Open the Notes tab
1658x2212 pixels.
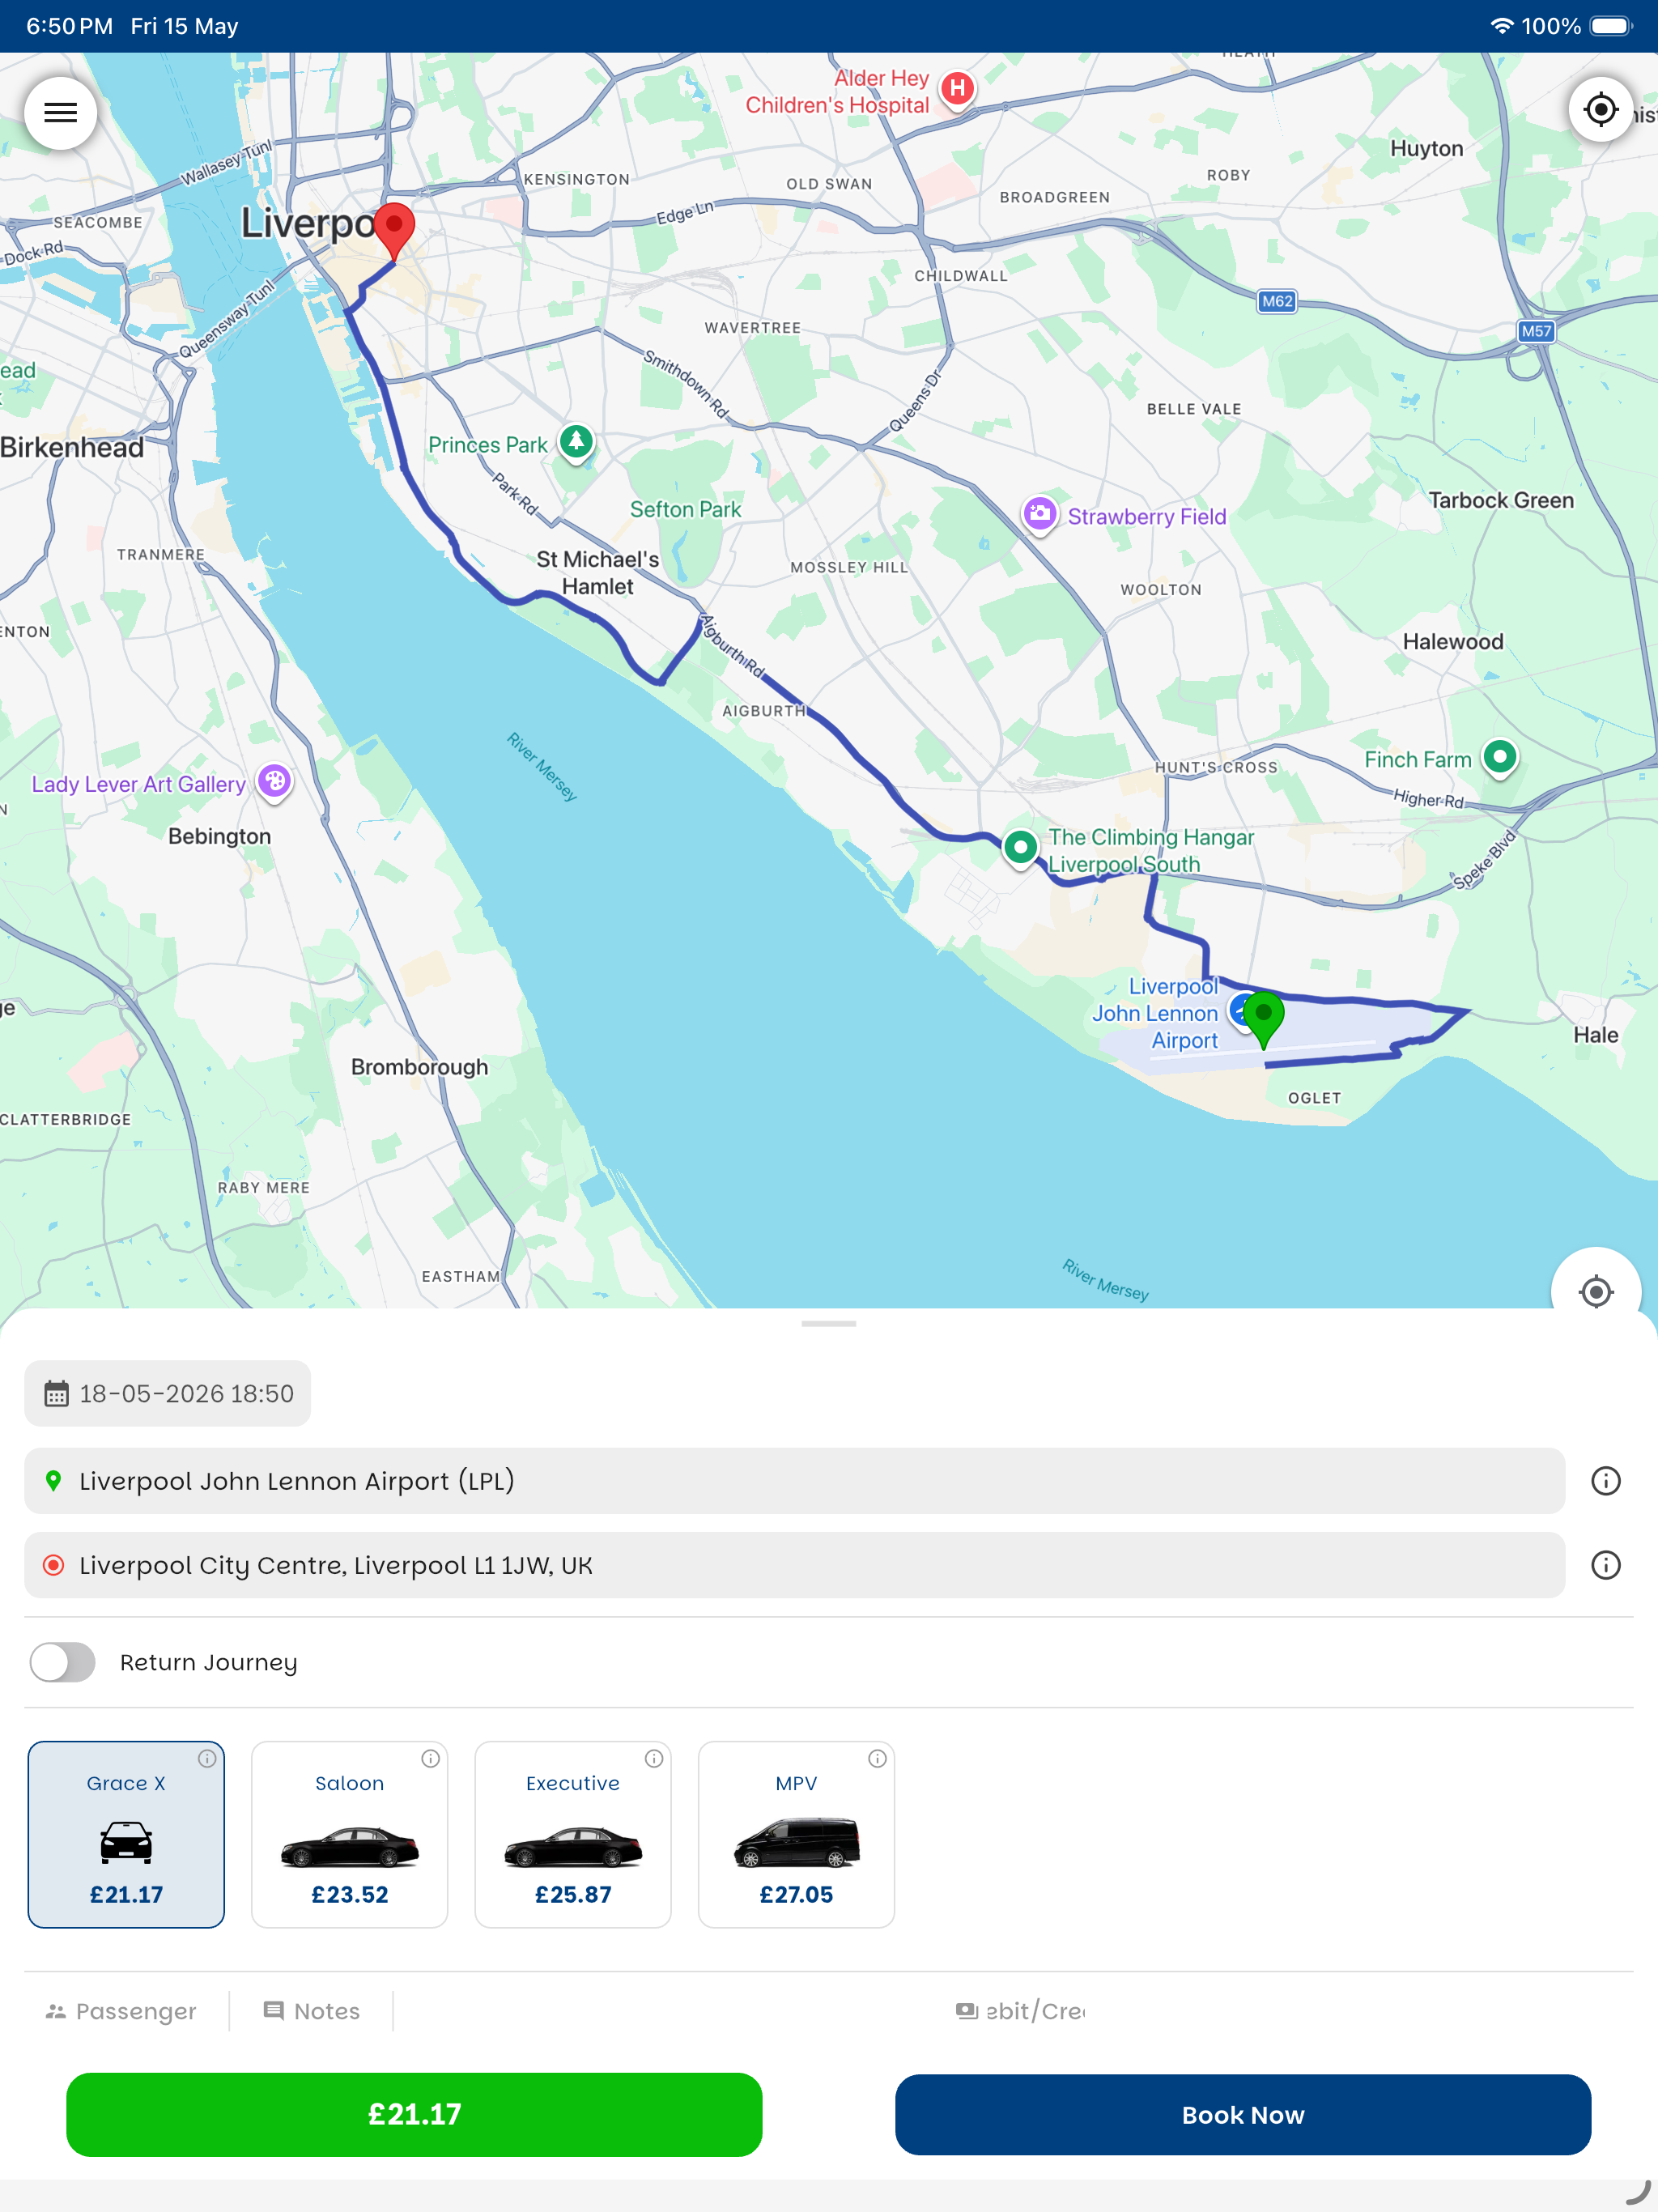point(311,2011)
